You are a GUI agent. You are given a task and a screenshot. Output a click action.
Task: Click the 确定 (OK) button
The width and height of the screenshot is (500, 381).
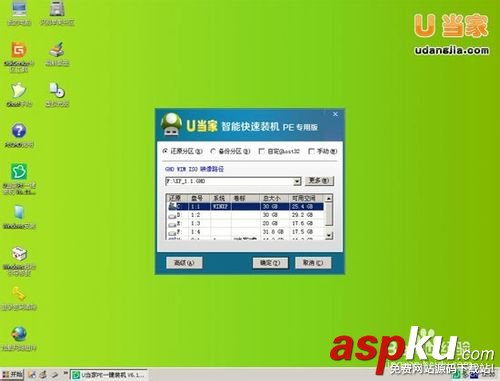pos(270,263)
